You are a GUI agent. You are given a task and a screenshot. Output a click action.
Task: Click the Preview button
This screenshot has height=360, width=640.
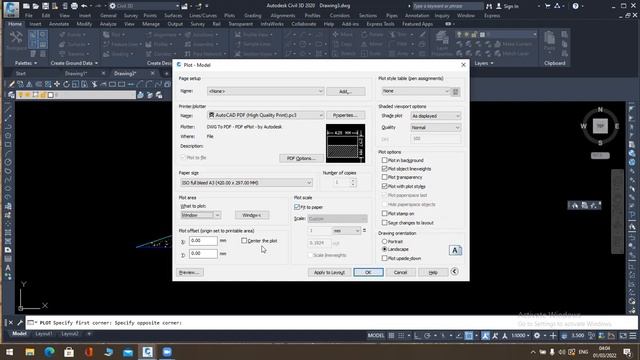[190, 272]
